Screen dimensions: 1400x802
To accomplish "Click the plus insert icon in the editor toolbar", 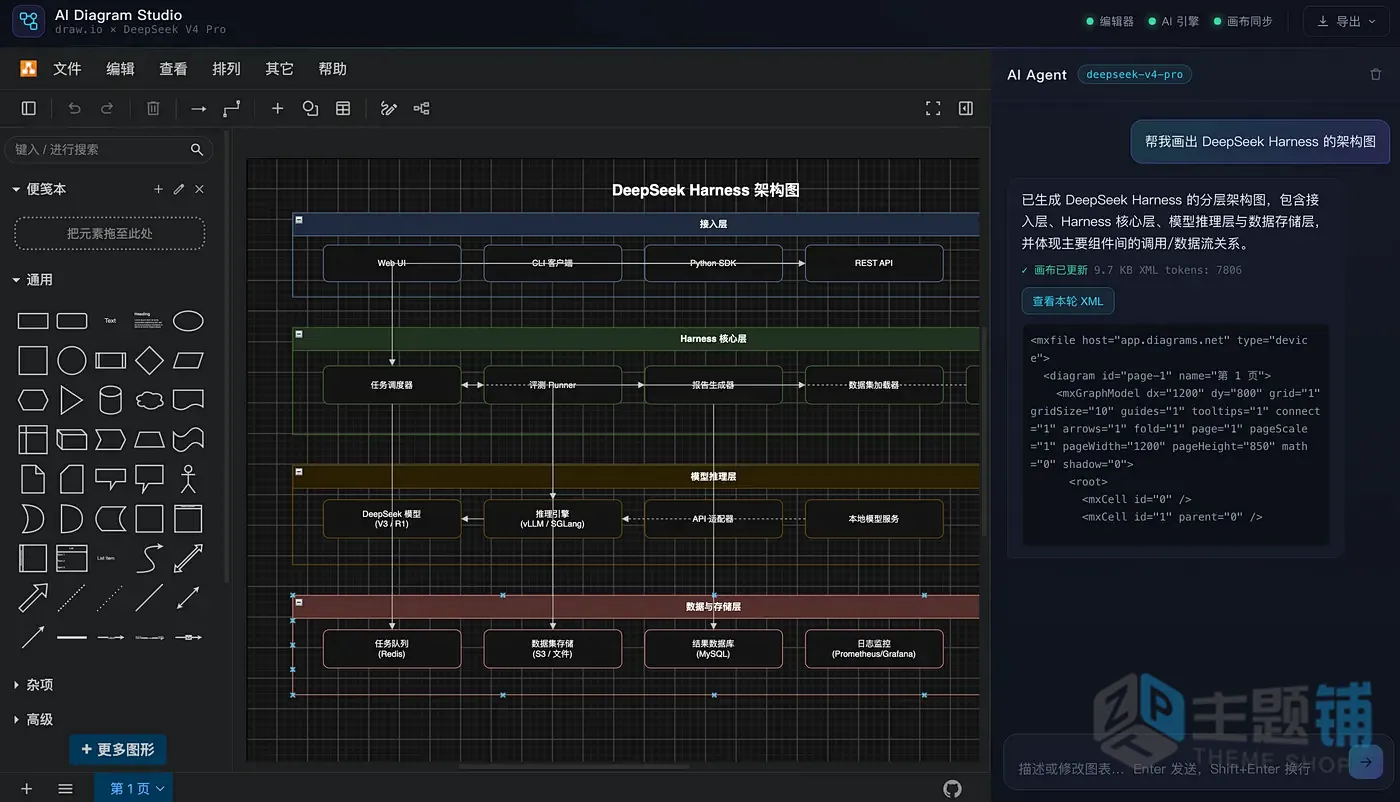I will click(278, 108).
